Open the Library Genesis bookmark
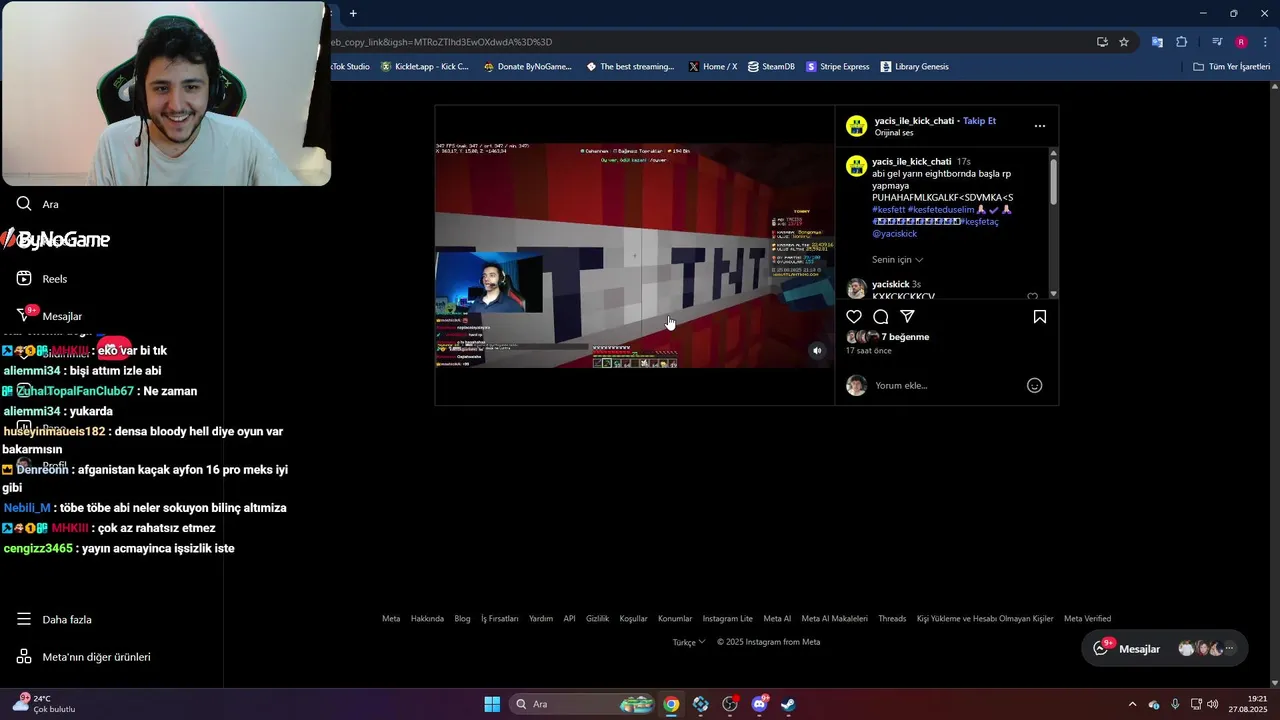The height and width of the screenshot is (720, 1280). [x=914, y=67]
